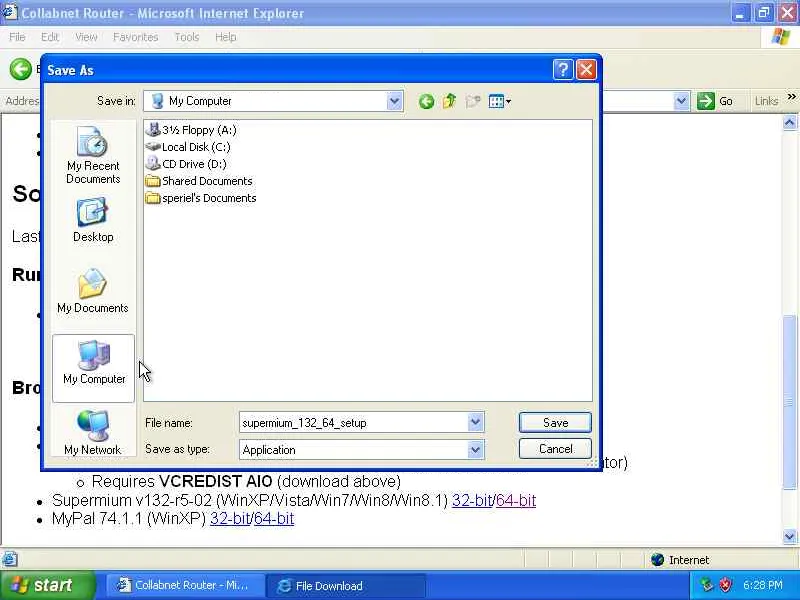
Task: Click the File name text field
Action: 353,422
